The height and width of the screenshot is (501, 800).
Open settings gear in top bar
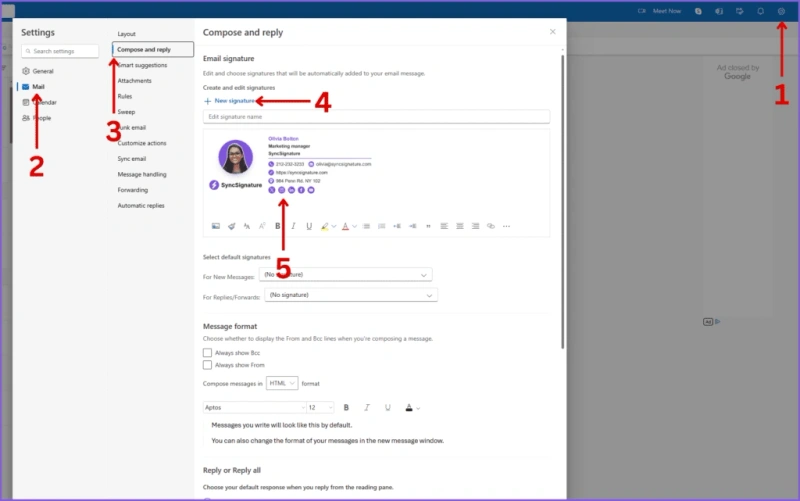point(781,11)
